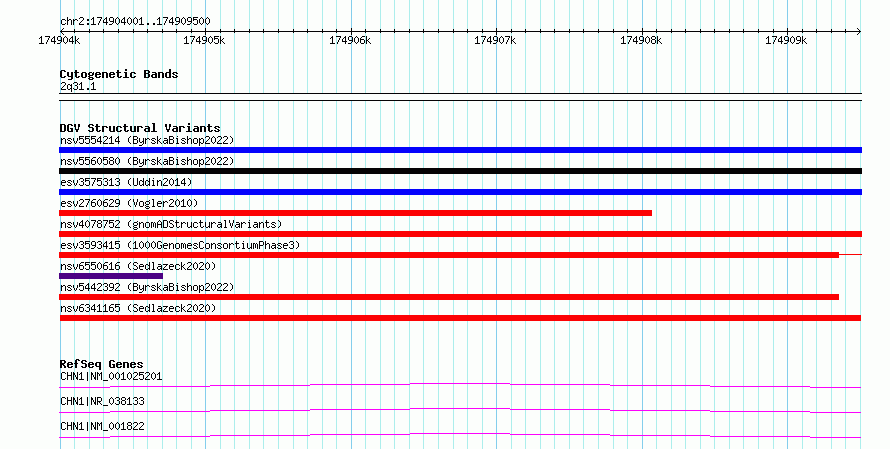Click the magenta line for CHN1|NM_001025201
Image resolution: width=890 pixels, height=449 pixels.
click(x=460, y=385)
